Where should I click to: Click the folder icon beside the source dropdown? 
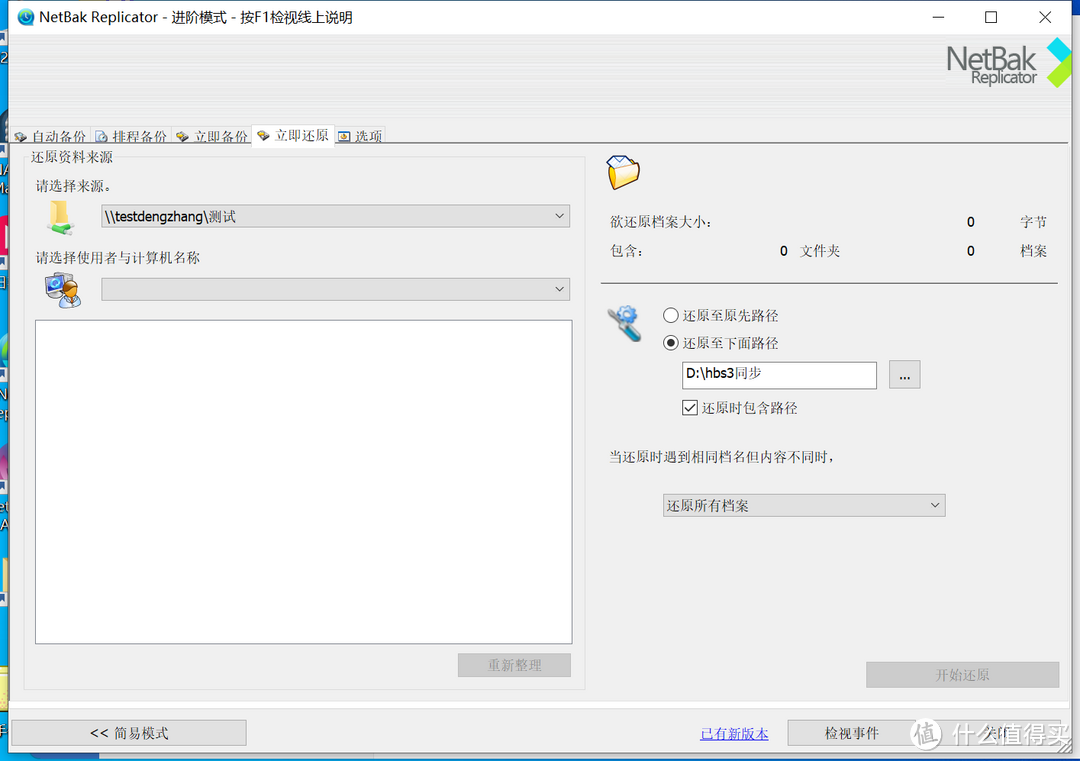[60, 215]
